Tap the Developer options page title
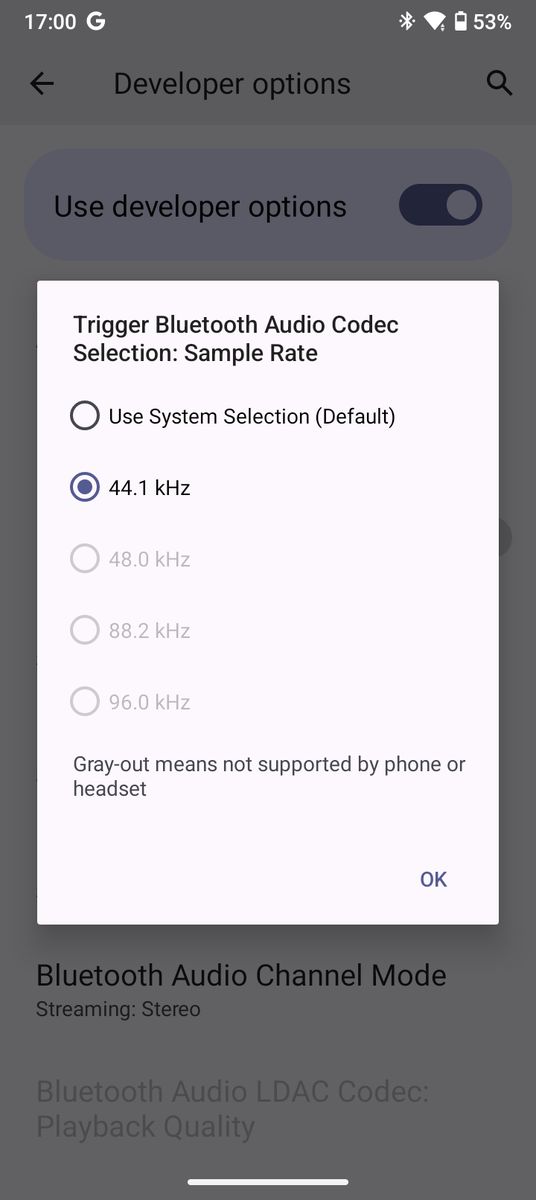Screen dimensions: 536x1200 coord(232,84)
